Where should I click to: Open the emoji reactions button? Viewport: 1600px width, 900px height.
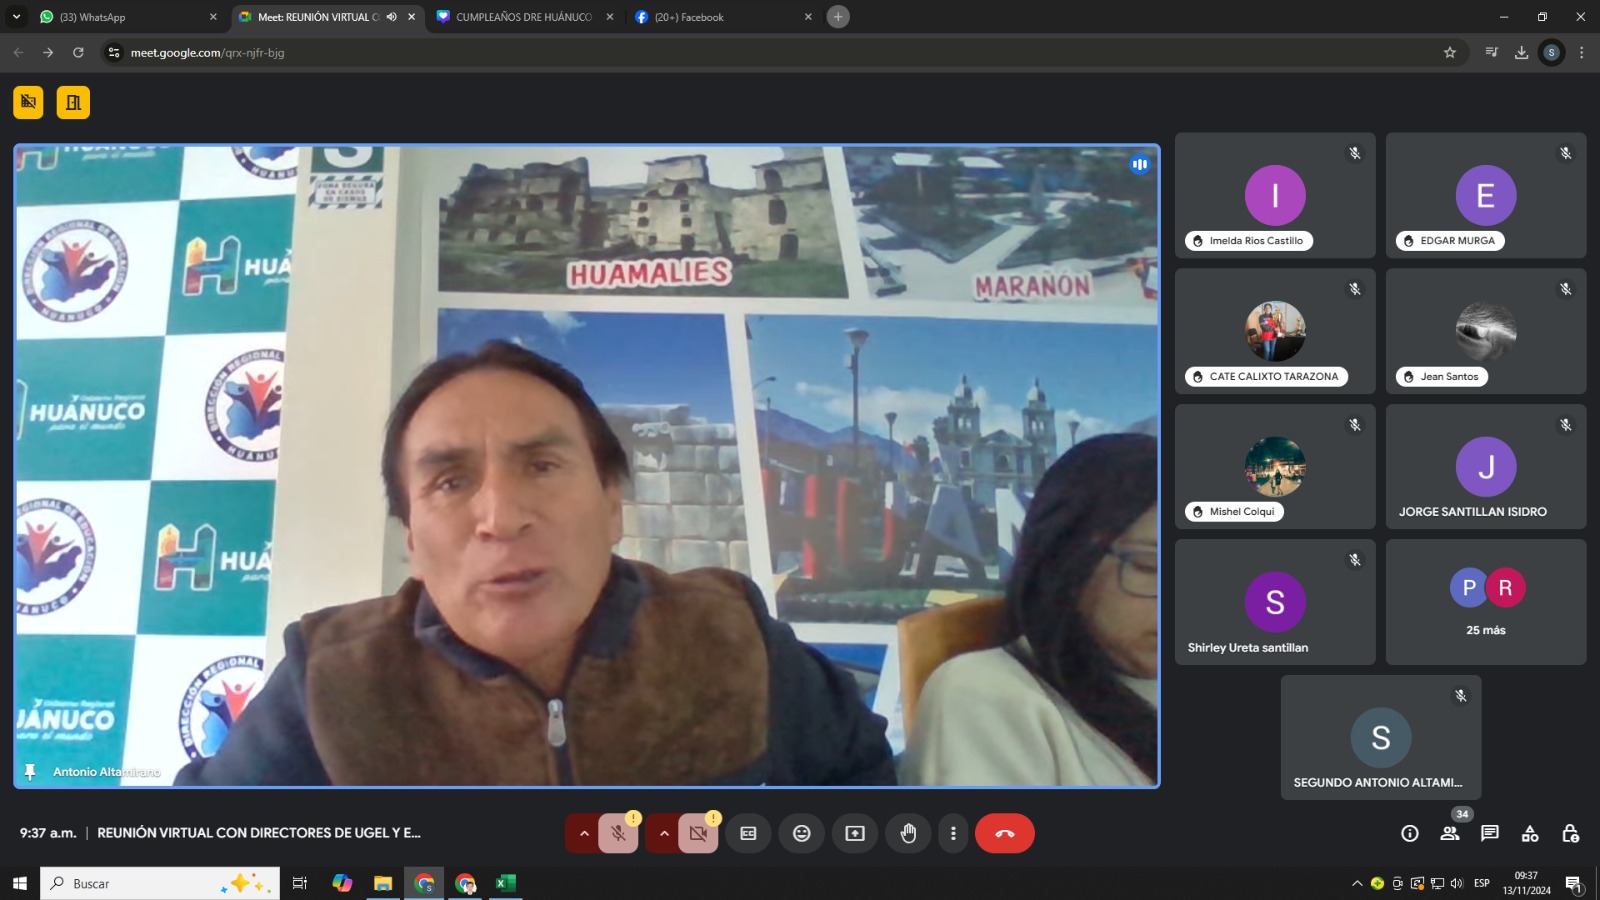(802, 833)
